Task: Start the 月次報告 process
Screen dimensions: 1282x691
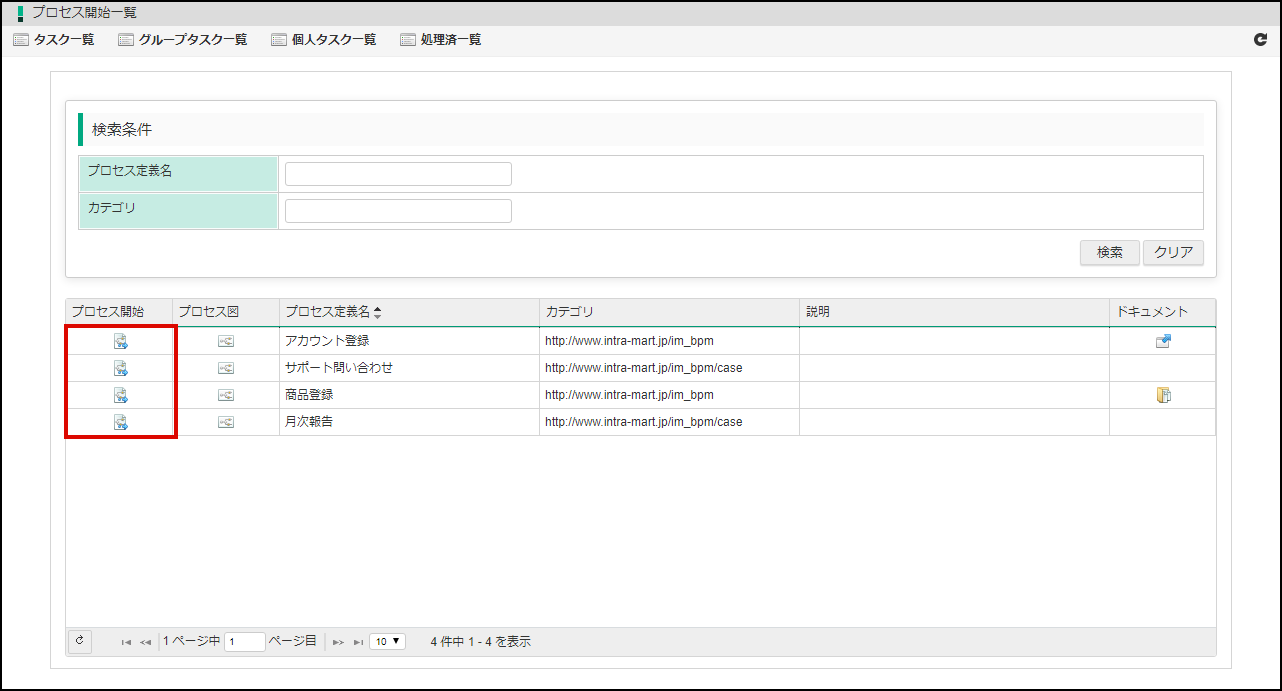Action: (120, 422)
